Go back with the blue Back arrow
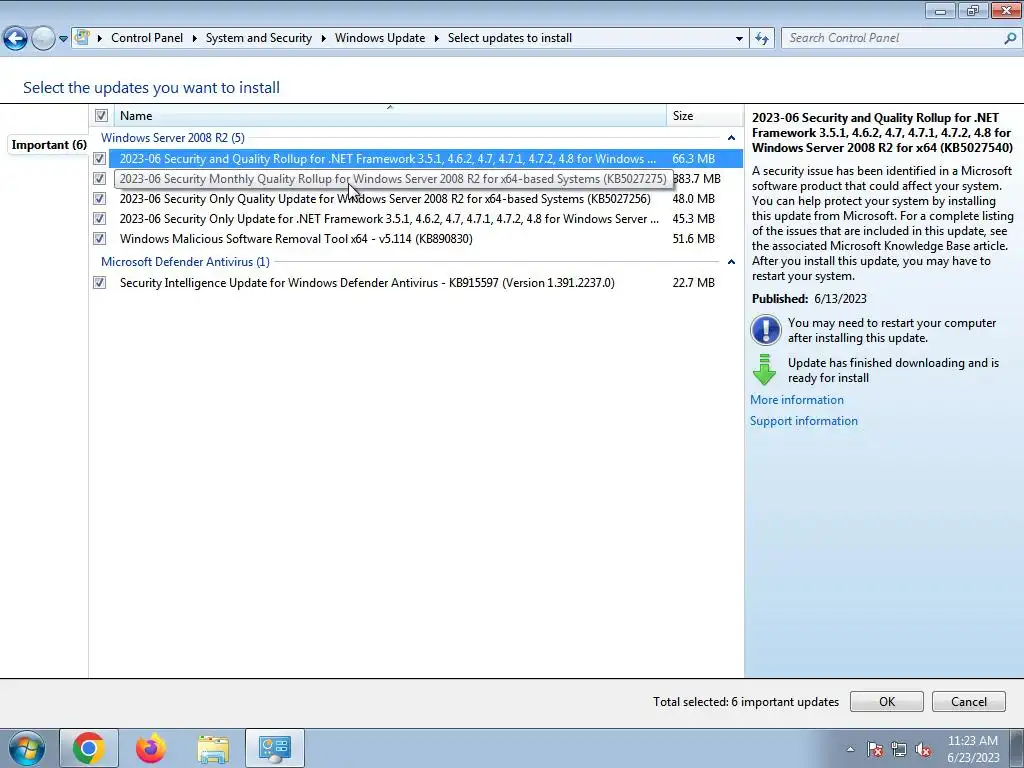This screenshot has height=768, width=1024. pyautogui.click(x=15, y=38)
